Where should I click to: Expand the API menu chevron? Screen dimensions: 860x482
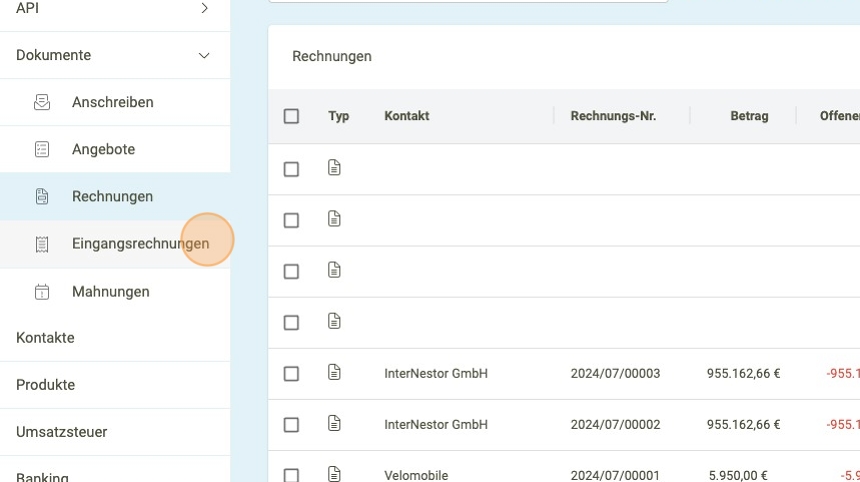204,8
